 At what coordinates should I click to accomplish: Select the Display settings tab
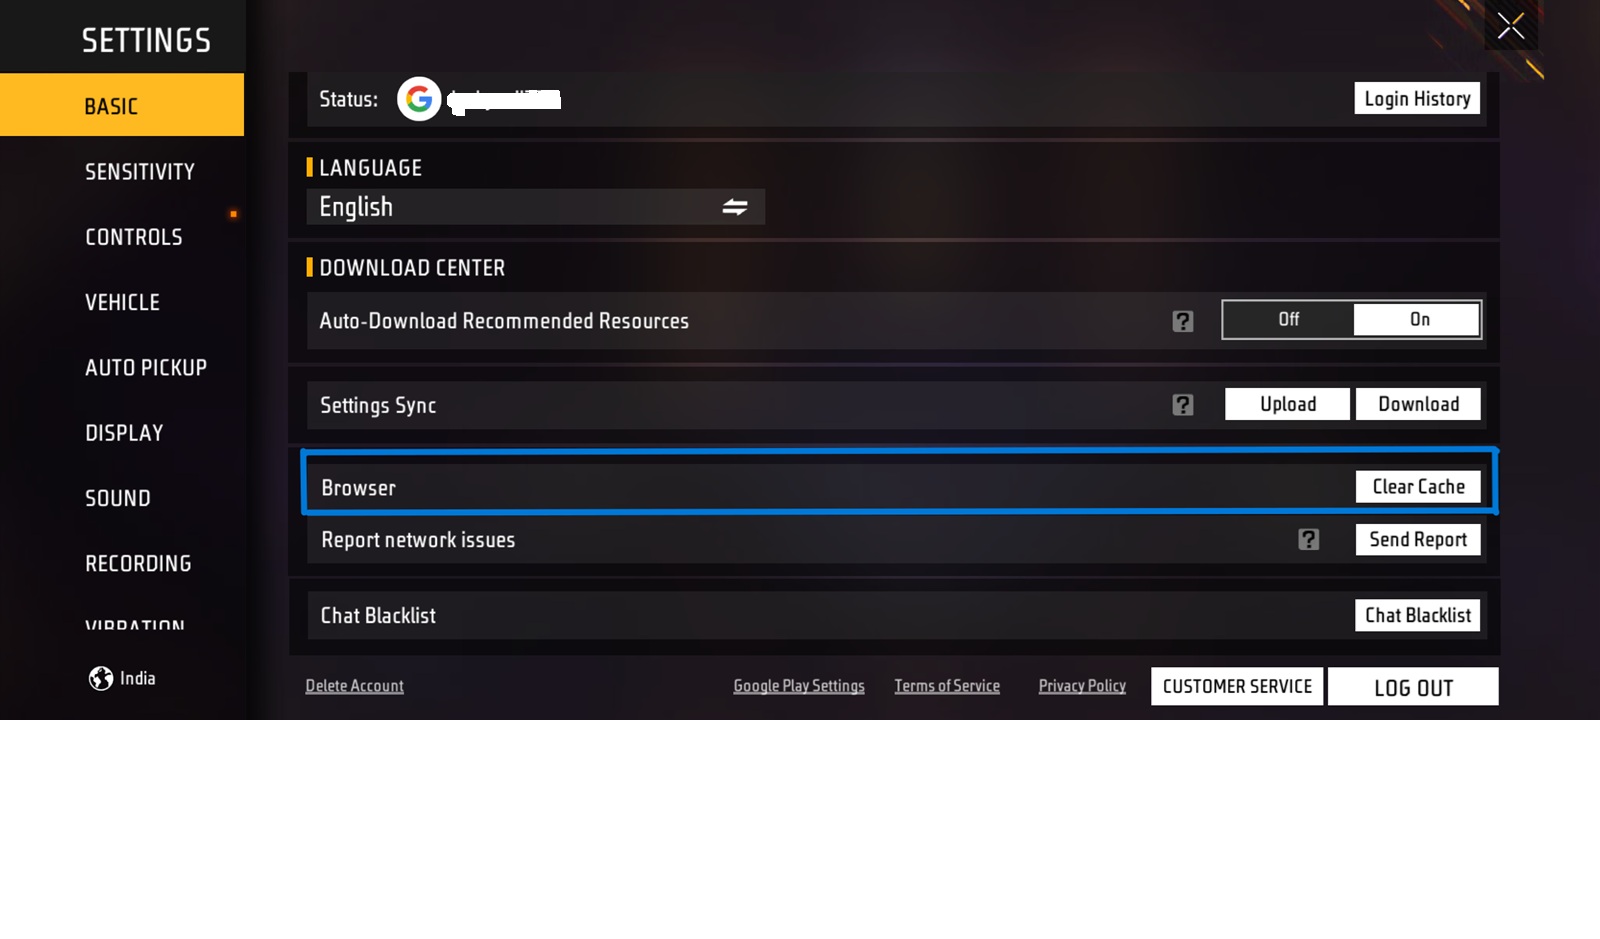click(124, 433)
